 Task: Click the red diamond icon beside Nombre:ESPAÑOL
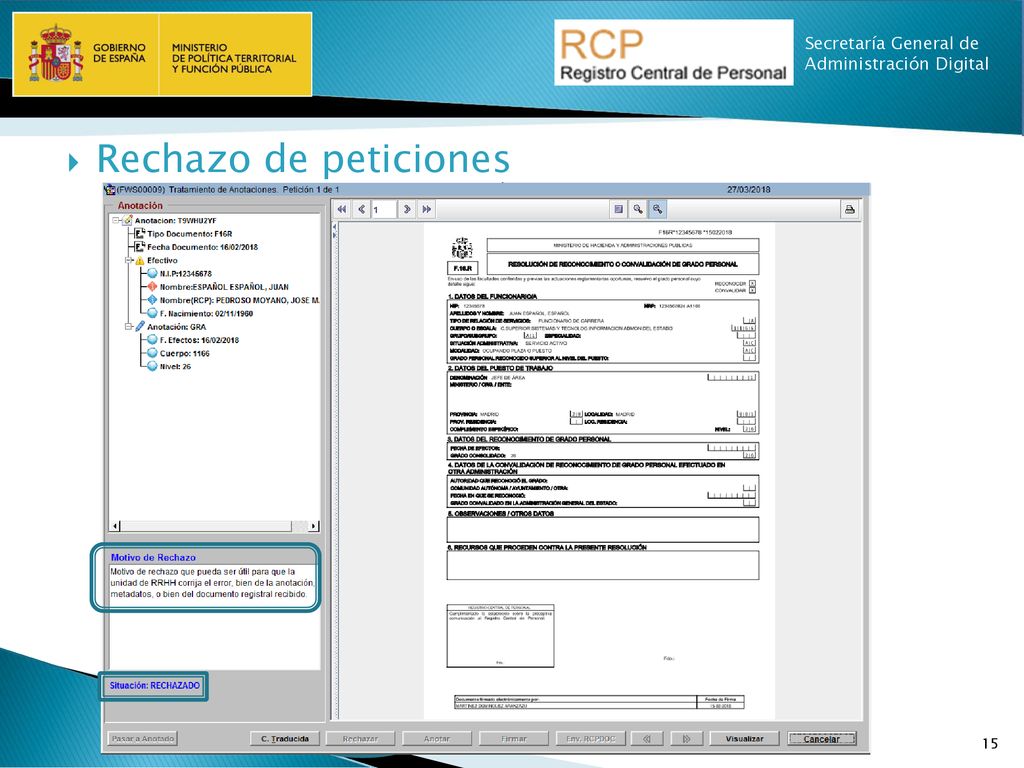153,287
